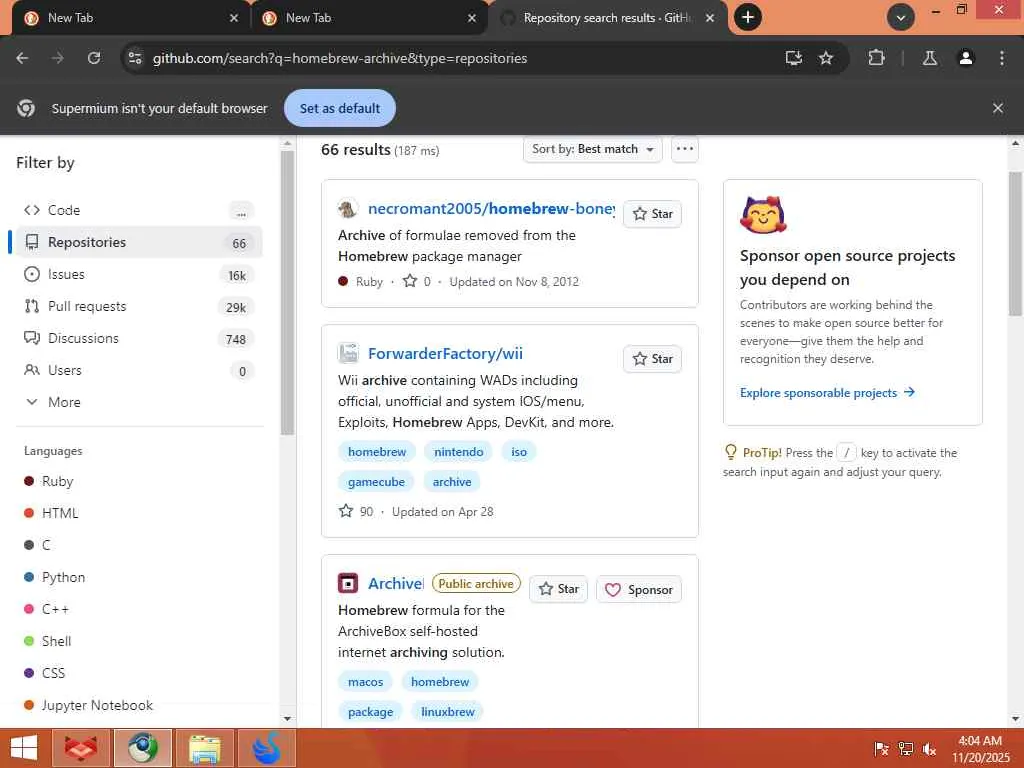This screenshot has height=768, width=1024.
Task: Filter by Python language
Action: pyautogui.click(x=54, y=577)
